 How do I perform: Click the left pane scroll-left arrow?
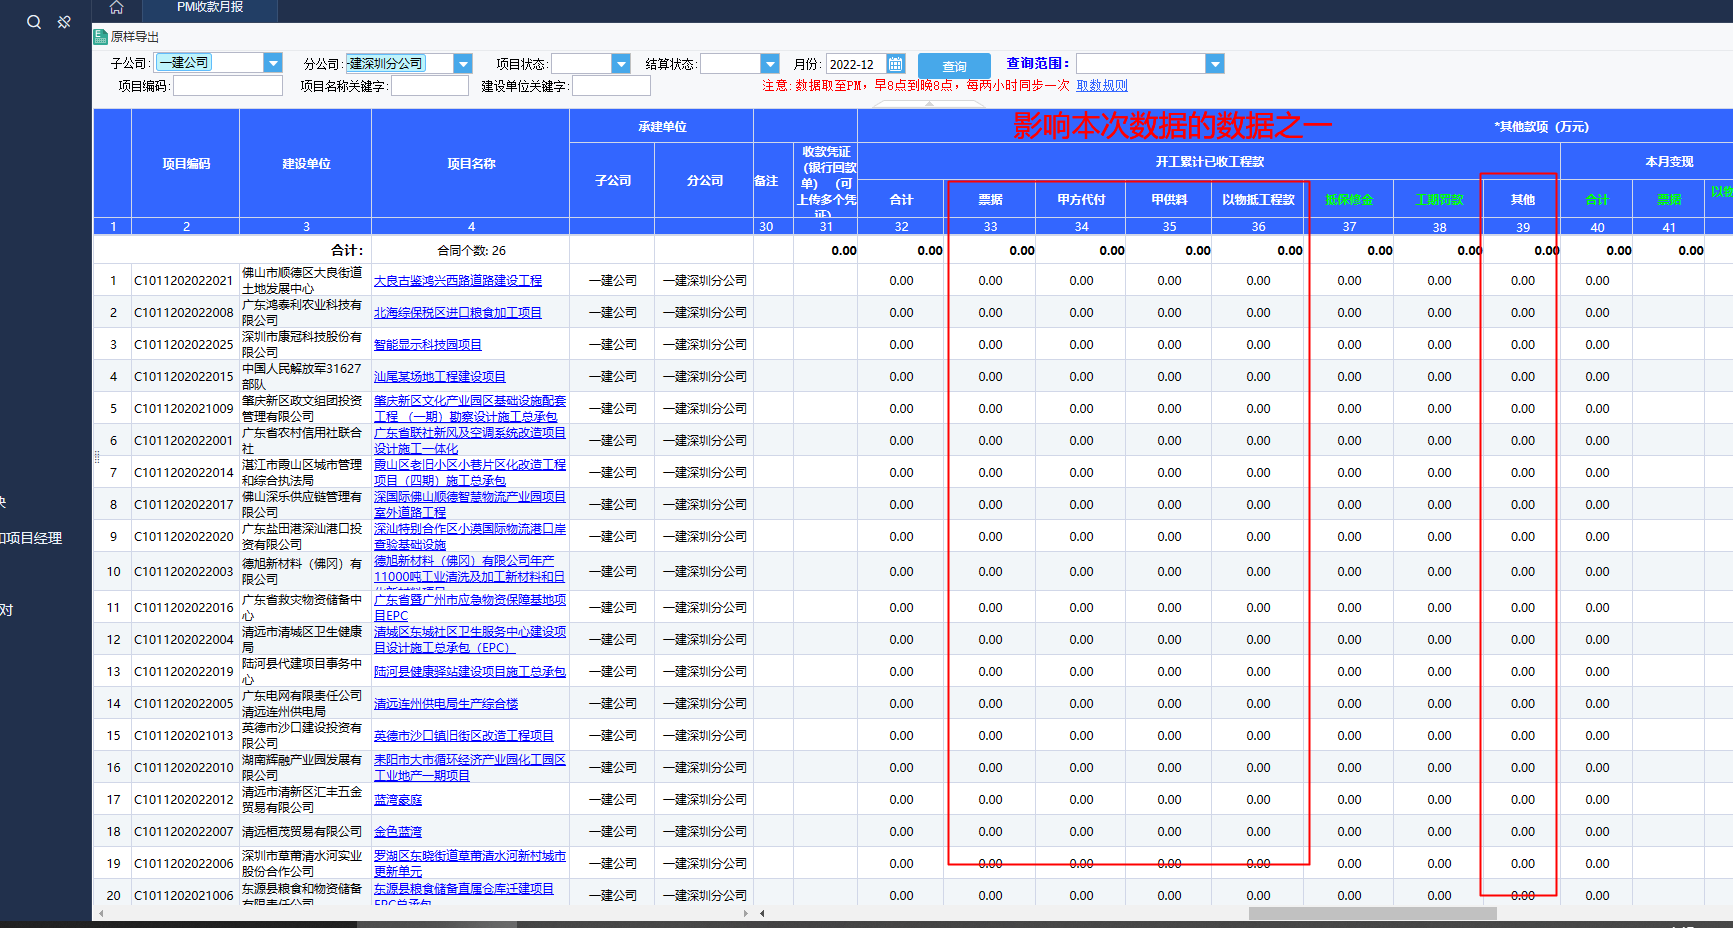click(100, 913)
